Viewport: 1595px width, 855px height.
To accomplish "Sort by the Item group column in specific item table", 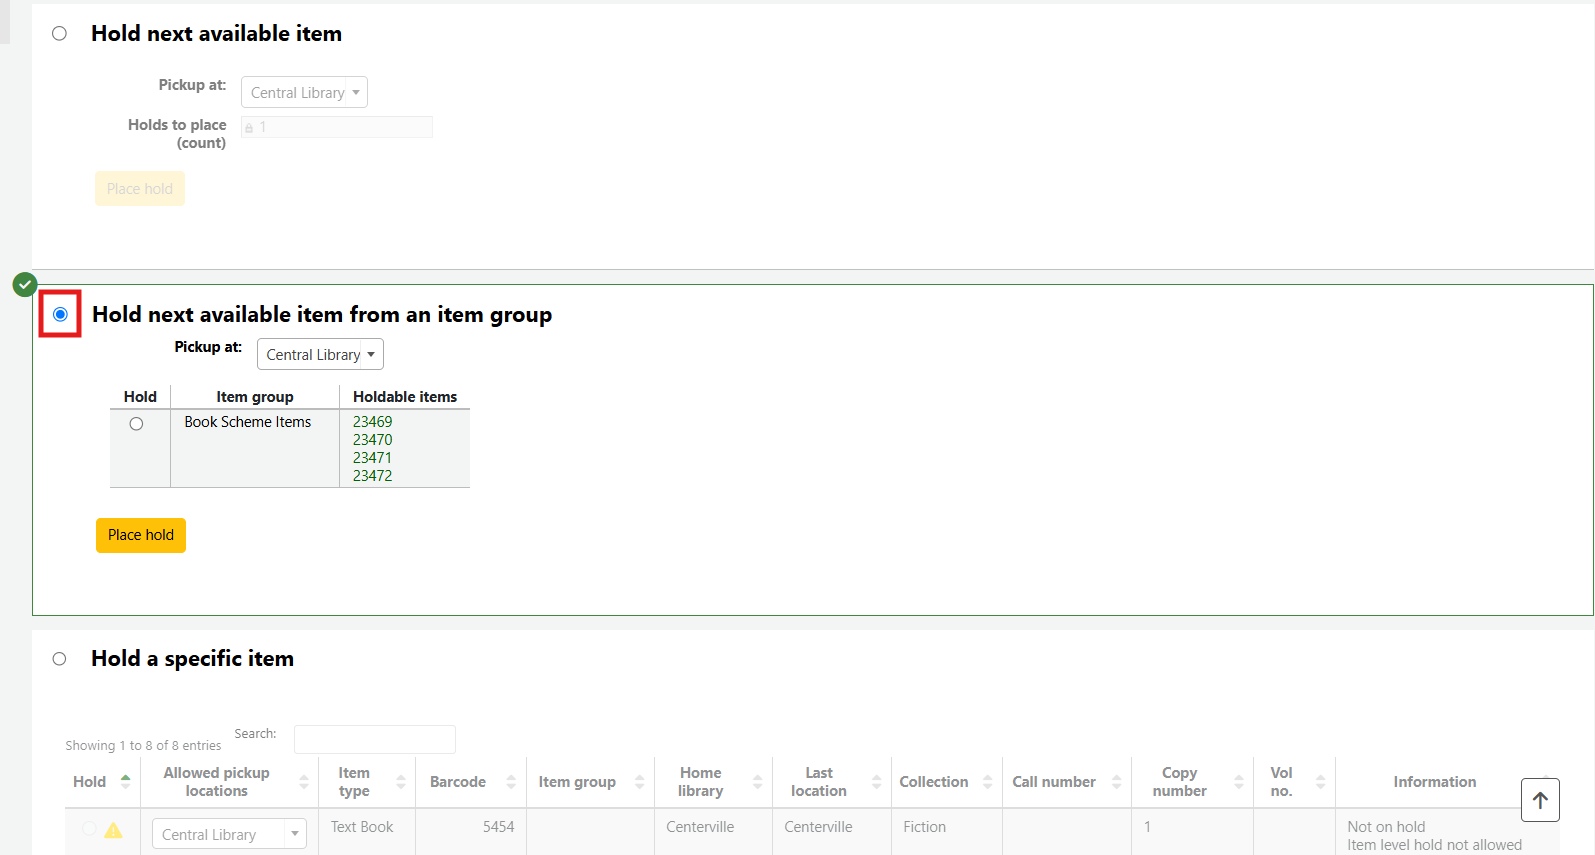I will [x=590, y=782].
